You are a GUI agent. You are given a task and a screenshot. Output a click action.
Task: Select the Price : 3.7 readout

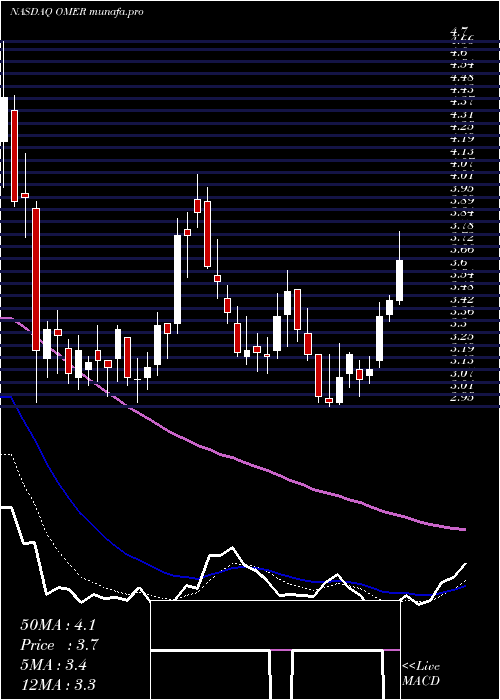(59, 645)
